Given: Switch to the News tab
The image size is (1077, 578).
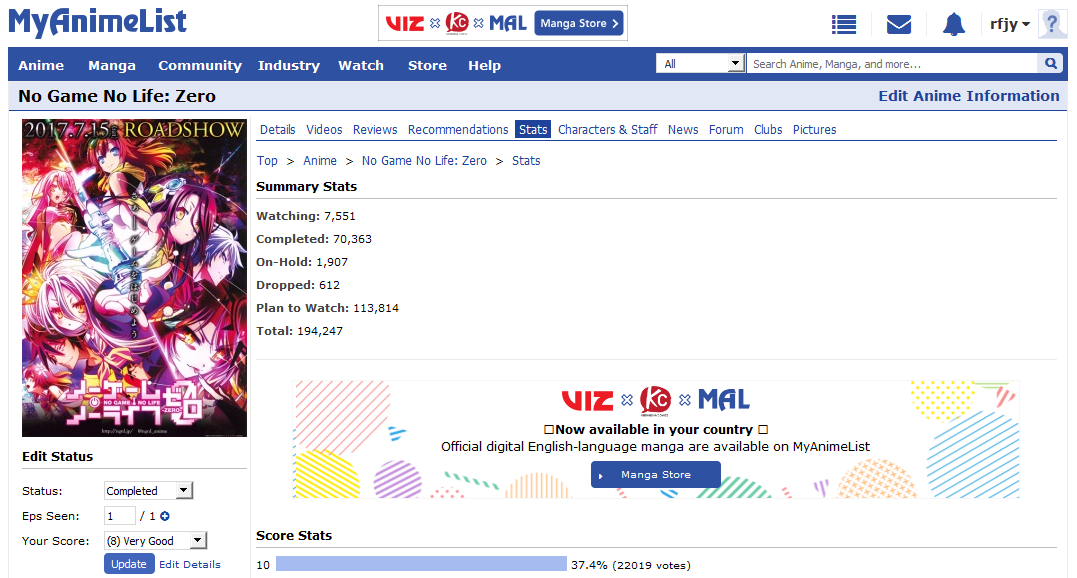Looking at the screenshot, I should [683, 130].
